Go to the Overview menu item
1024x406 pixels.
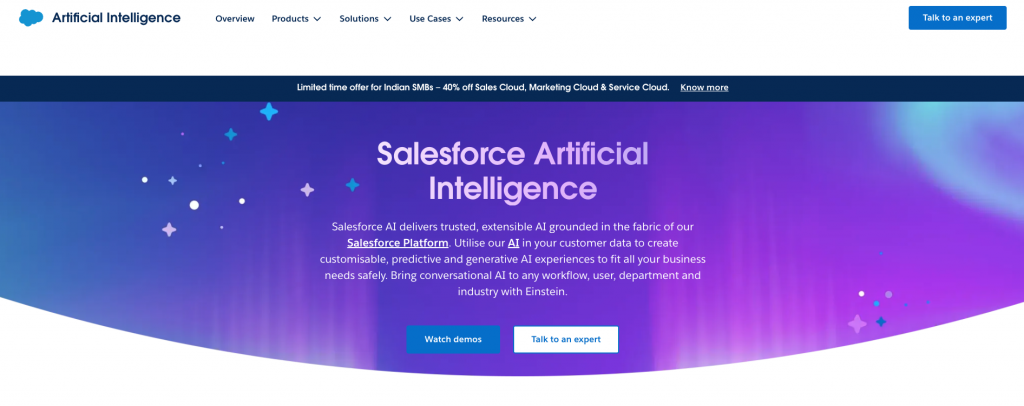click(x=235, y=19)
